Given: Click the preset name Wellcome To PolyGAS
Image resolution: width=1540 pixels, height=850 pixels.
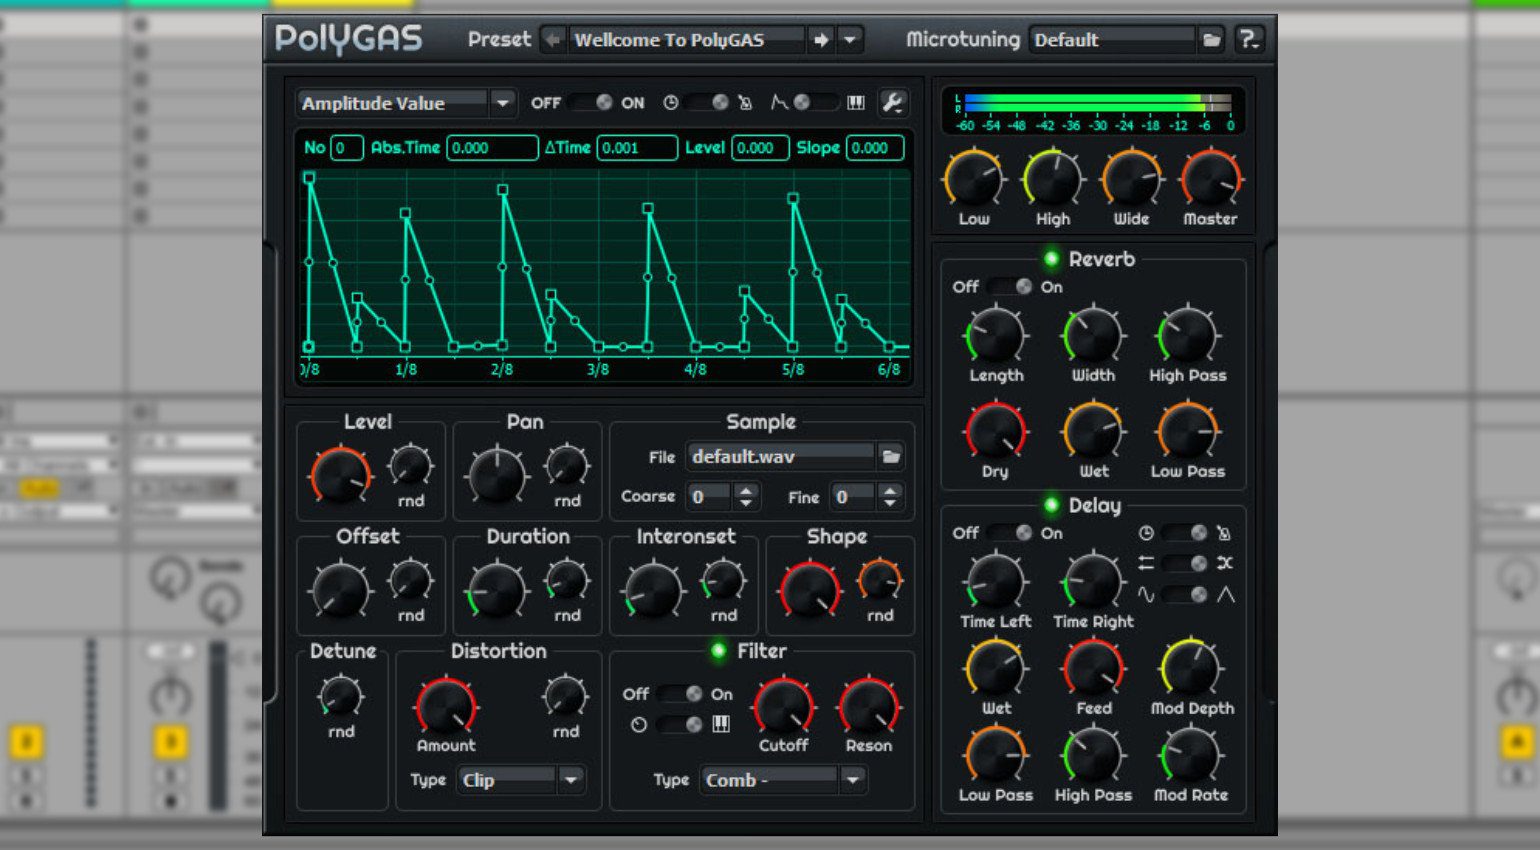Looking at the screenshot, I should coord(687,40).
